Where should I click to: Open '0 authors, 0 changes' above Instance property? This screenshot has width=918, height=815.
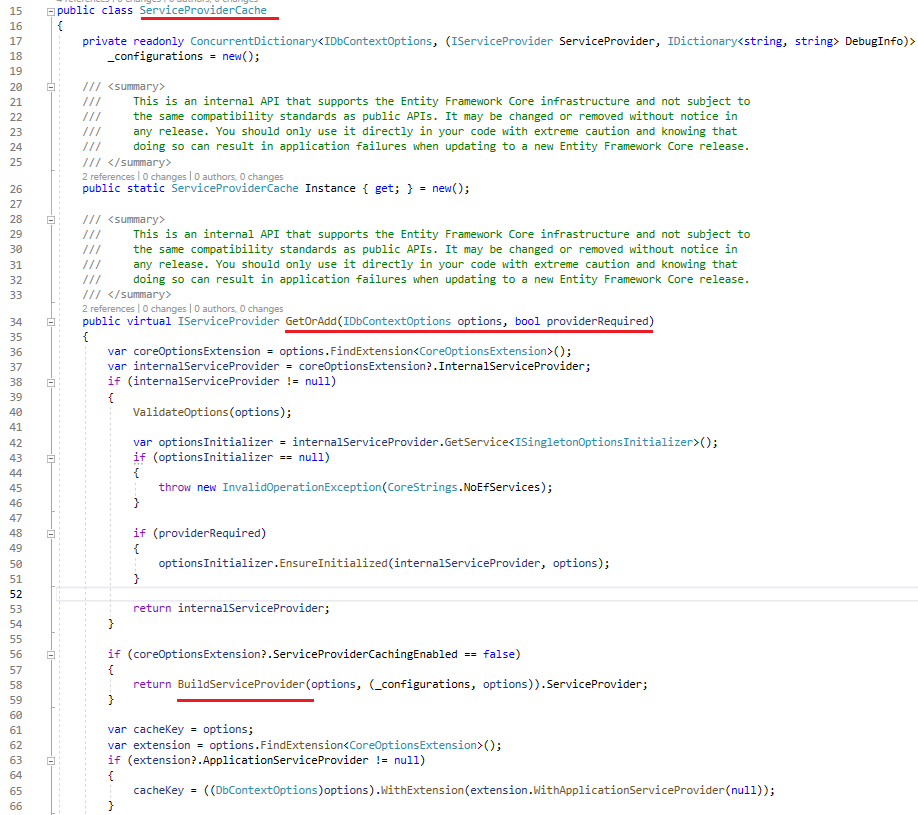pyautogui.click(x=238, y=177)
